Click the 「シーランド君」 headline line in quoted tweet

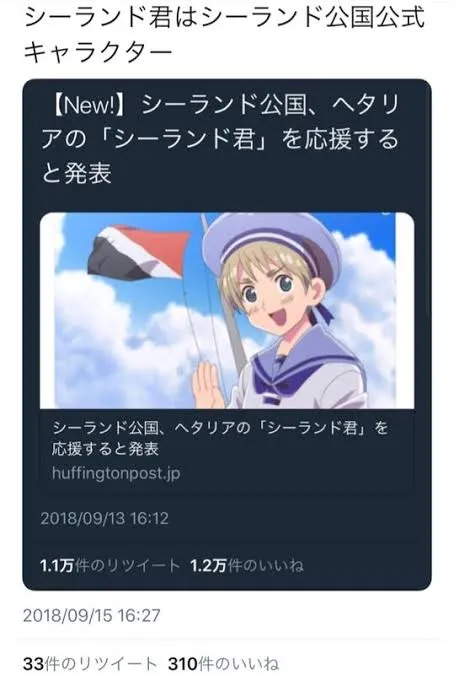pos(220,139)
